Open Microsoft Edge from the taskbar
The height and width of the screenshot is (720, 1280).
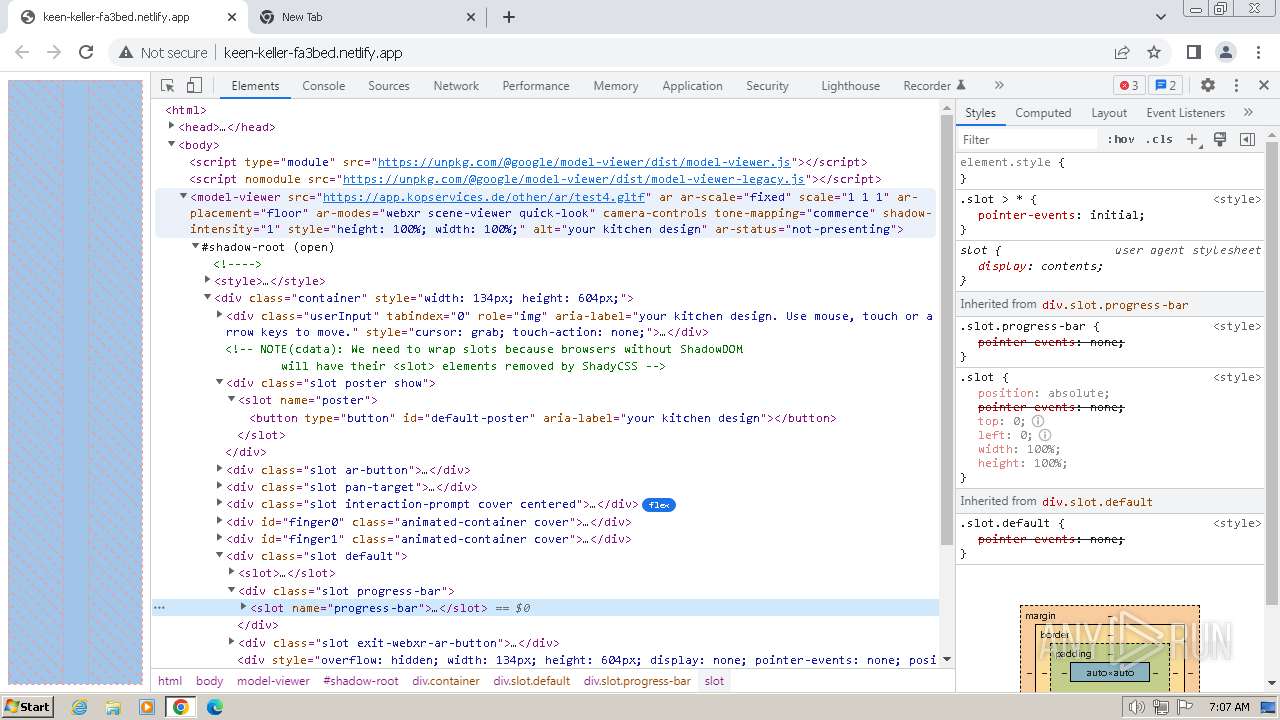tap(214, 707)
